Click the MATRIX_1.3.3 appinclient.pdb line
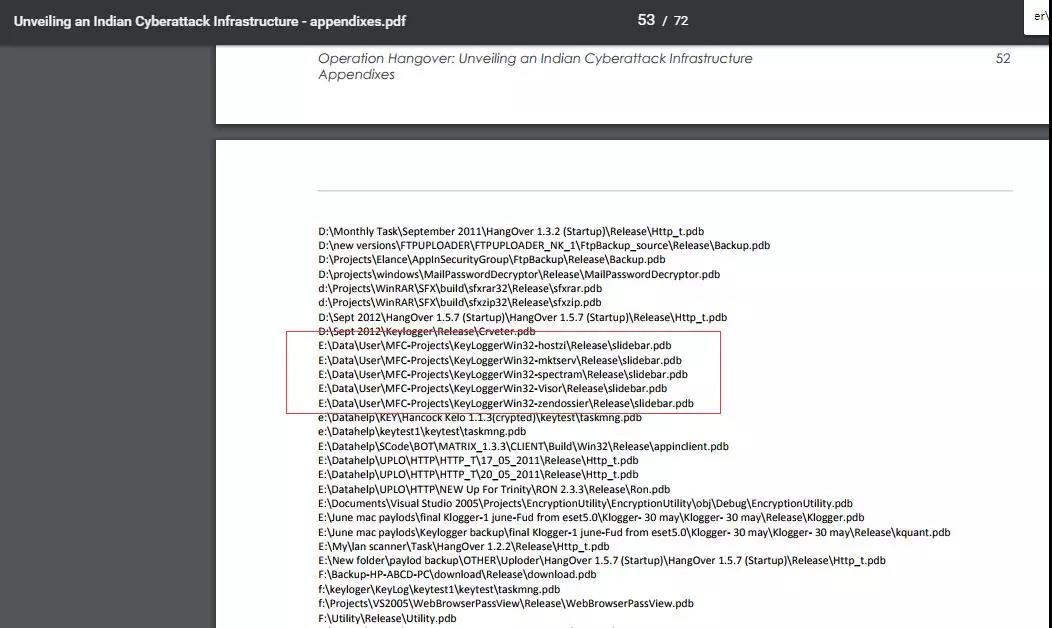Image resolution: width=1052 pixels, height=628 pixels. tap(523, 446)
